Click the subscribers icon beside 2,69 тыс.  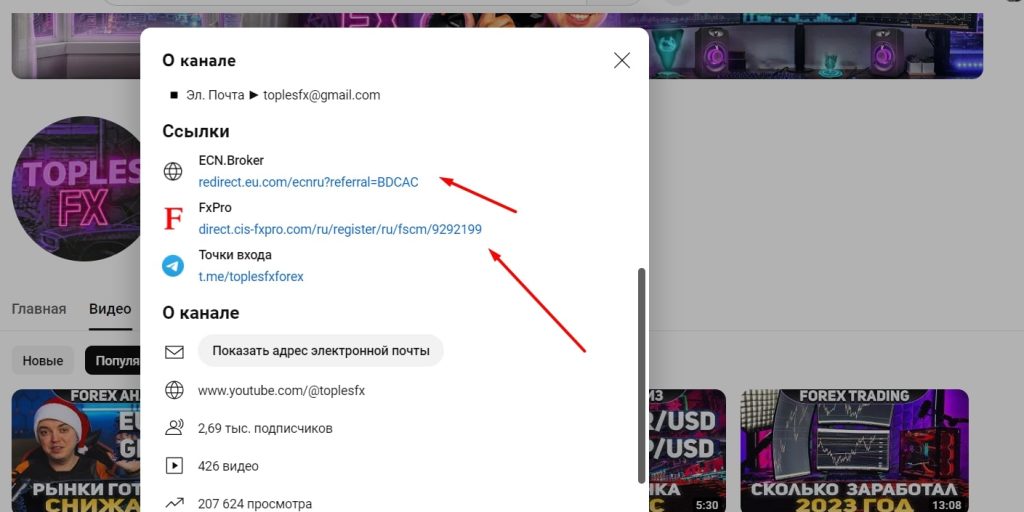tap(174, 428)
